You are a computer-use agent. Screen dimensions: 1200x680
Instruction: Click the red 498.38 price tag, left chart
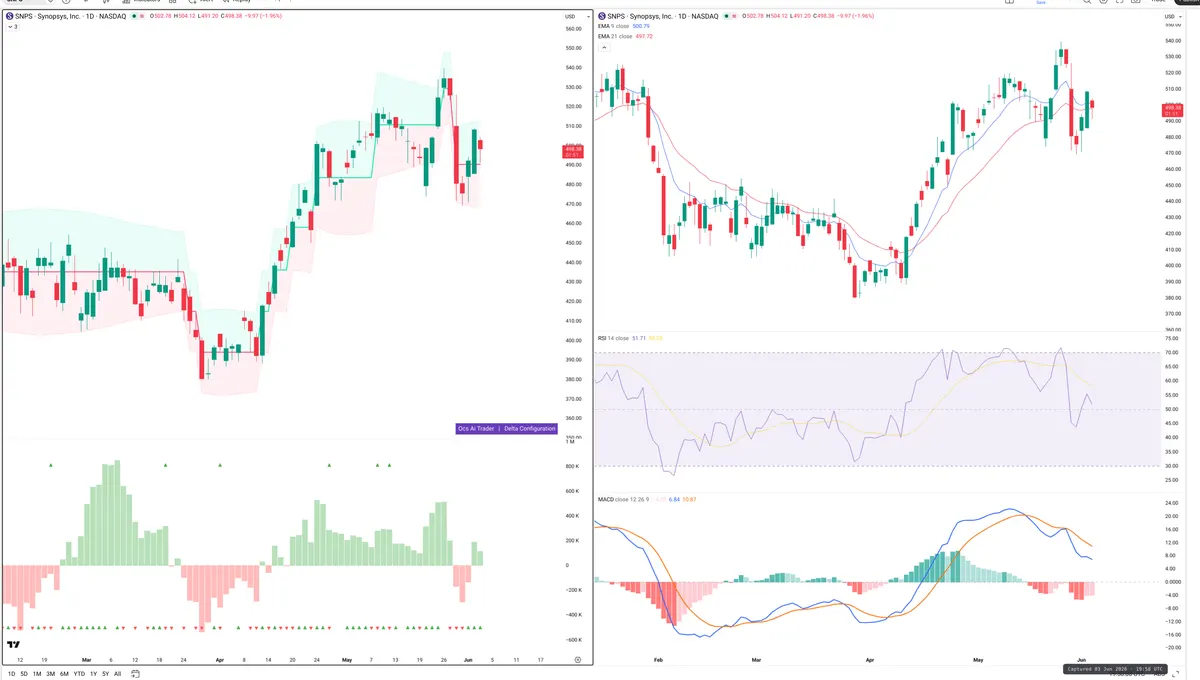(574, 151)
